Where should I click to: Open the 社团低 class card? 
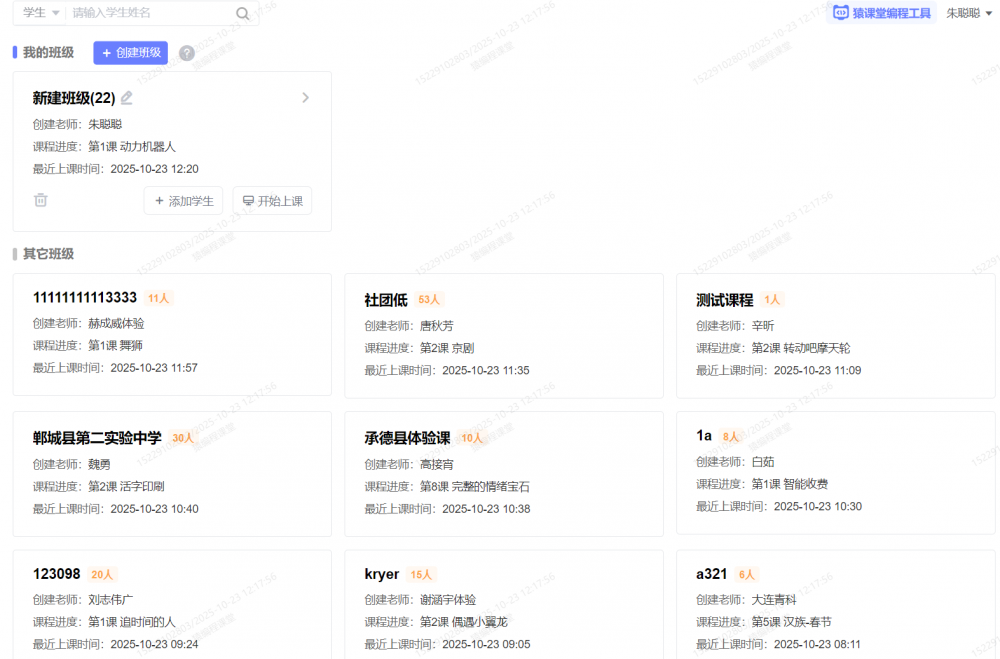pos(503,334)
